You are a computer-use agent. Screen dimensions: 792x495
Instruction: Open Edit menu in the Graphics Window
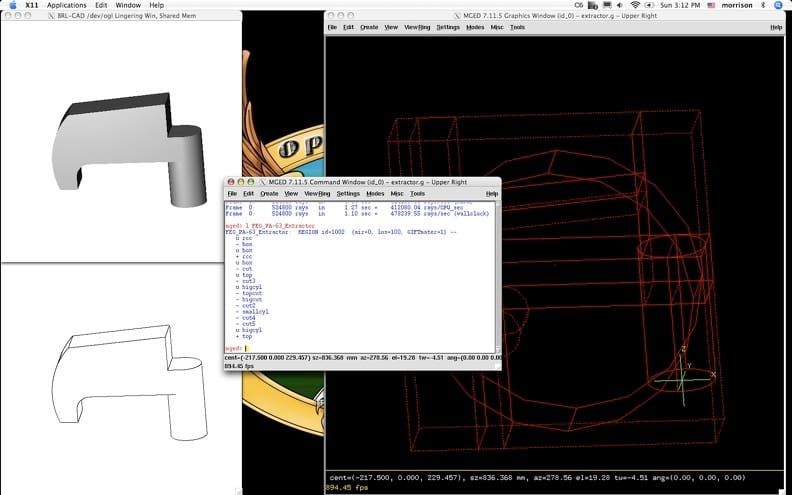(349, 27)
